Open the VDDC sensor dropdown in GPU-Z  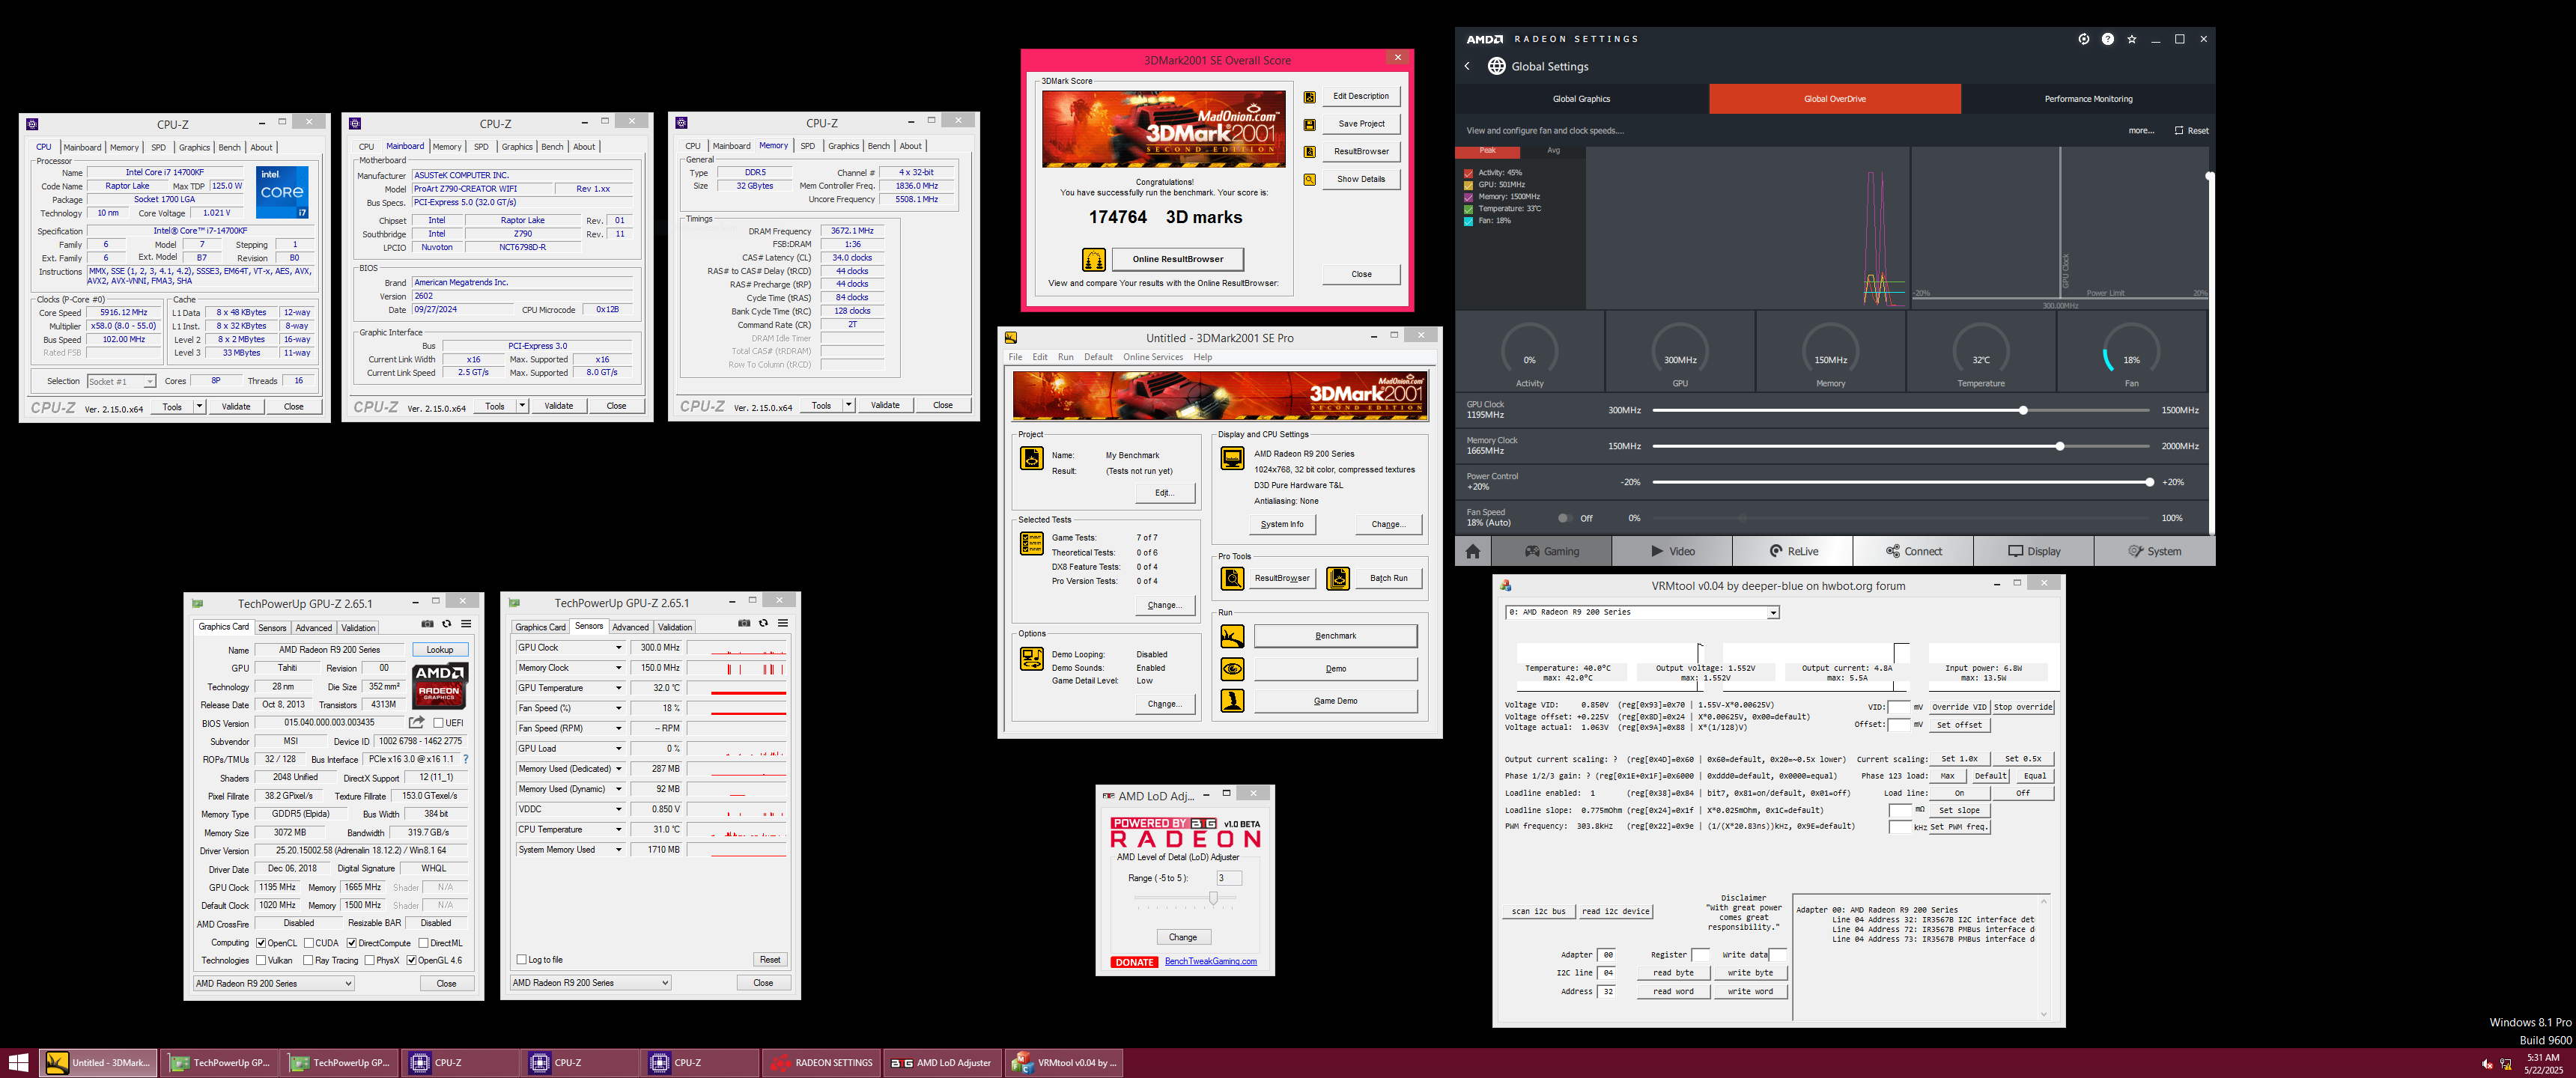(618, 809)
